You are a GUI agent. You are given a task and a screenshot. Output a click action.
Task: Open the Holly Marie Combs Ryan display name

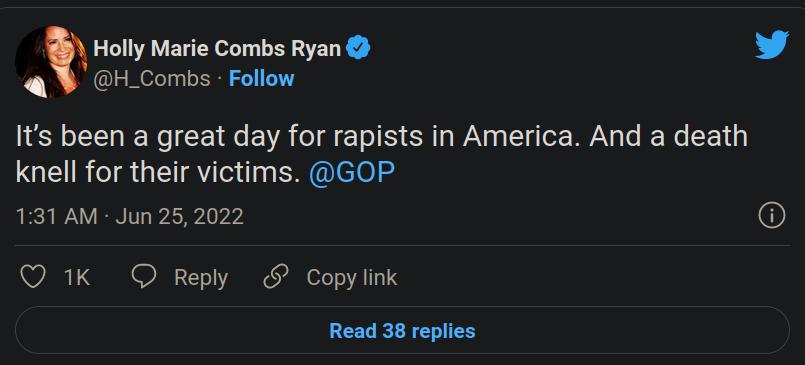pos(217,49)
